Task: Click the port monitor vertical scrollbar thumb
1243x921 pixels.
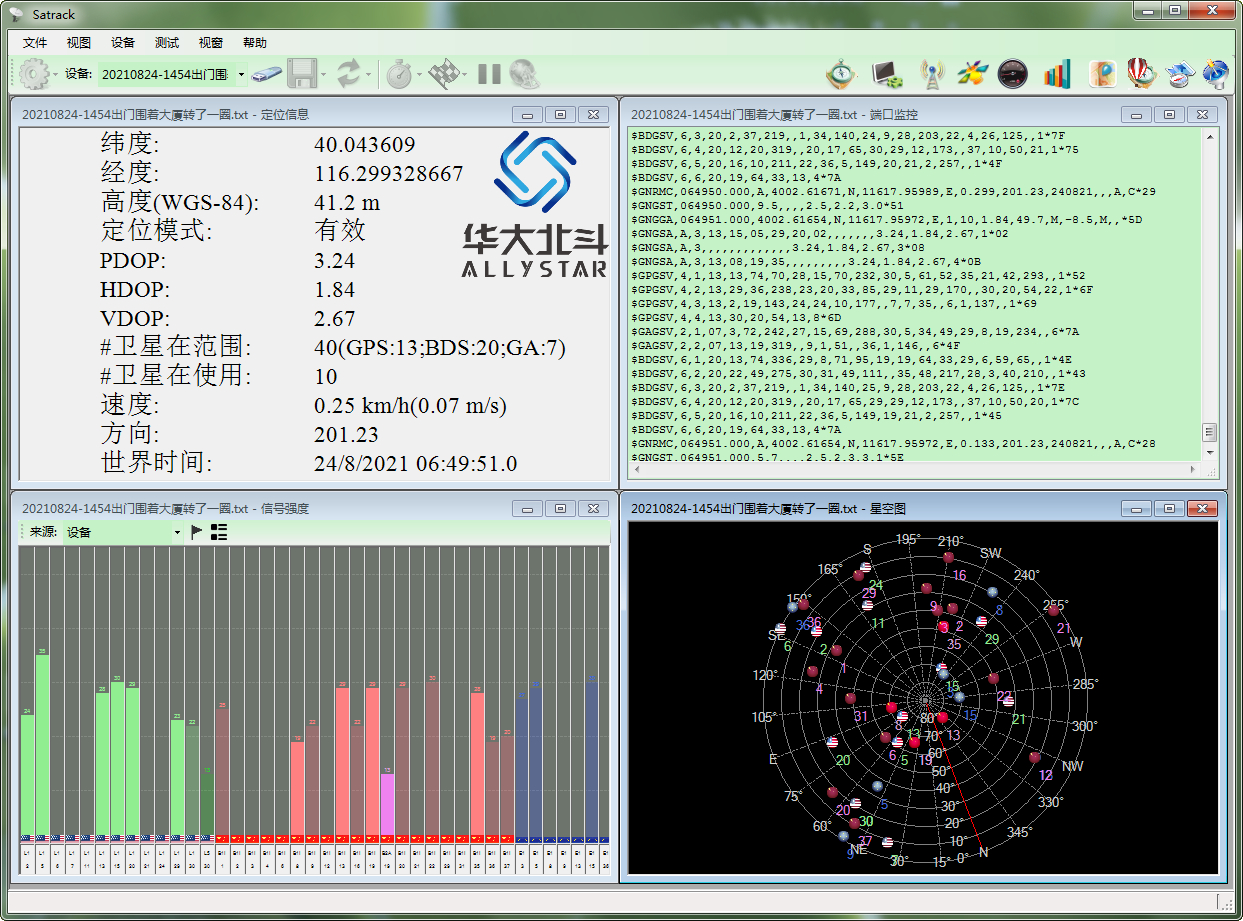Action: coord(1209,432)
